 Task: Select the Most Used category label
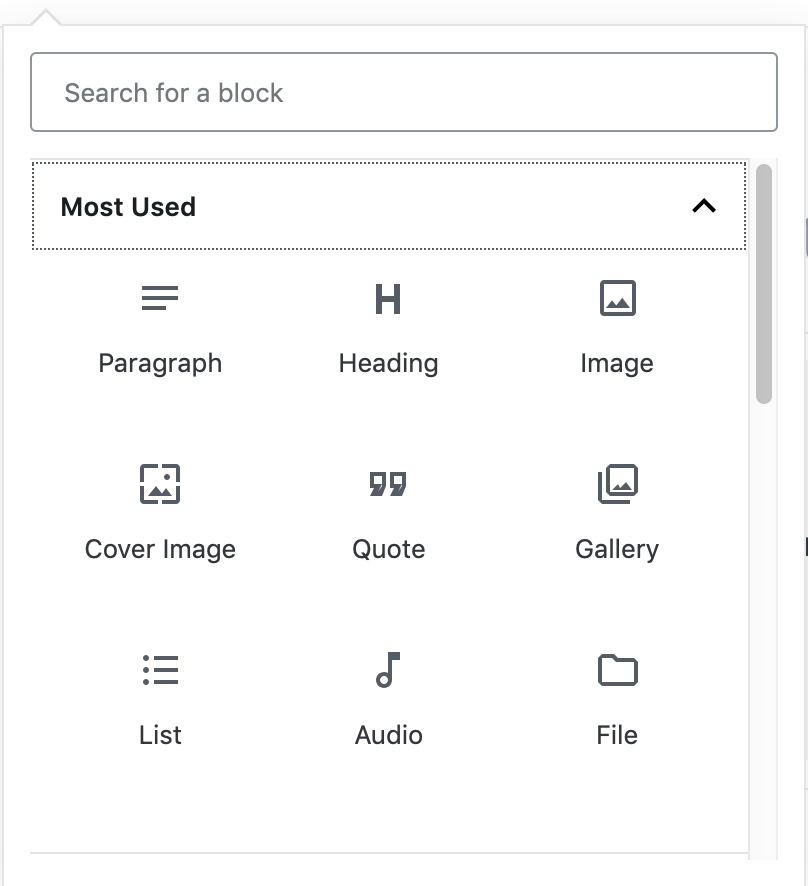129,207
